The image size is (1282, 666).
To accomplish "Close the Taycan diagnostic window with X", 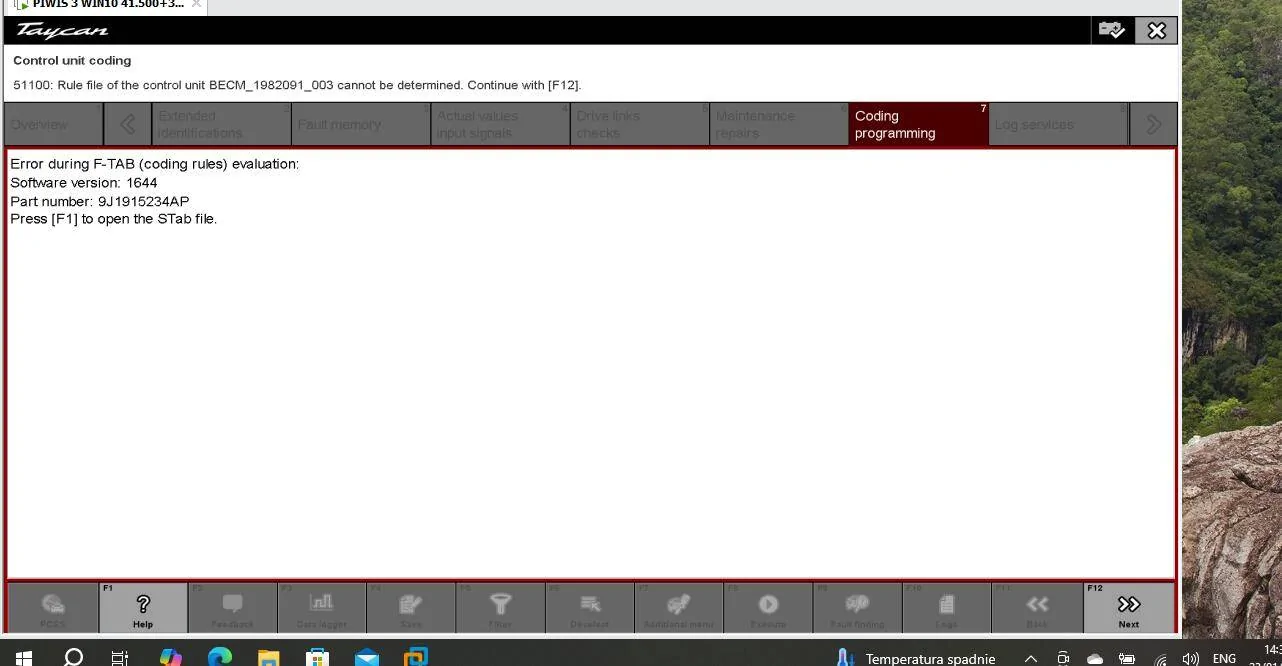I will [1157, 31].
